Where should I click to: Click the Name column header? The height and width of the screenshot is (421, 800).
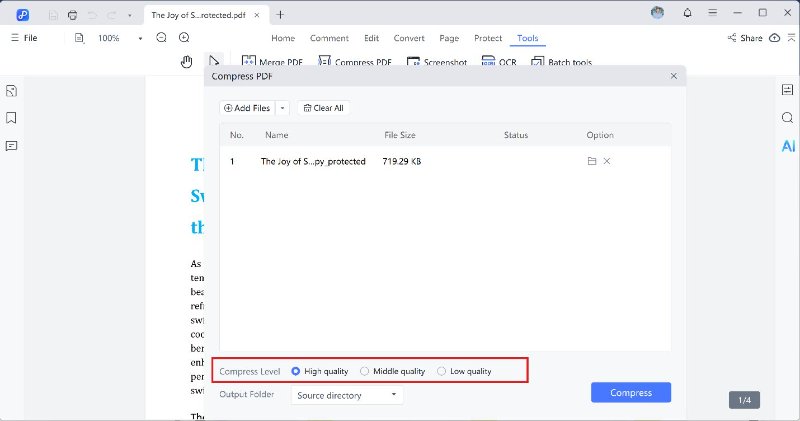(x=277, y=135)
